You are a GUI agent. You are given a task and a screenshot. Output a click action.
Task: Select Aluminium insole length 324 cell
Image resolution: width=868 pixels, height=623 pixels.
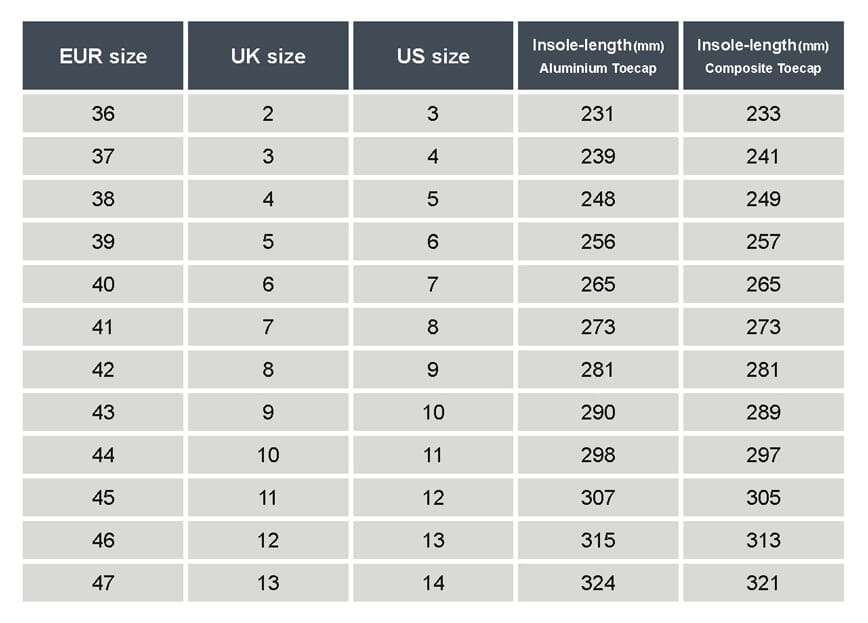point(598,583)
